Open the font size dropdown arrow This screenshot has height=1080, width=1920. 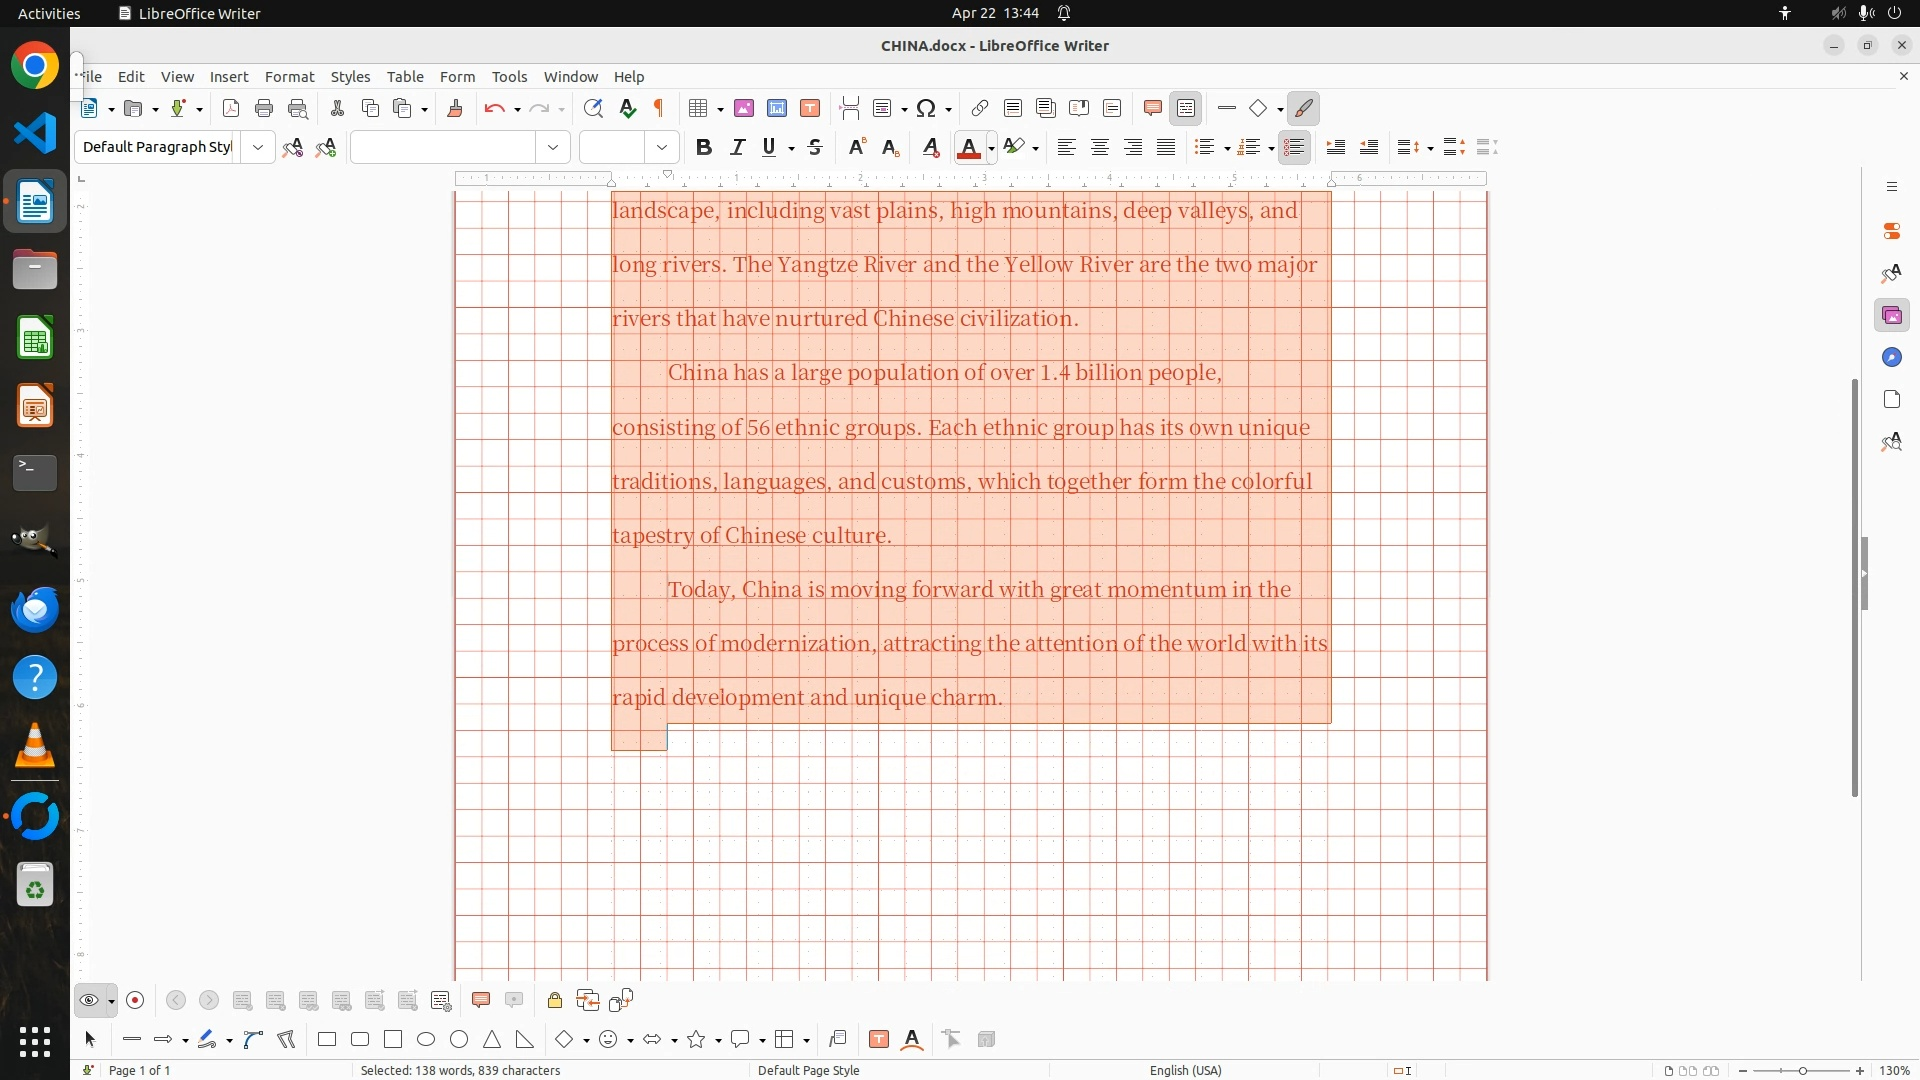click(x=661, y=147)
